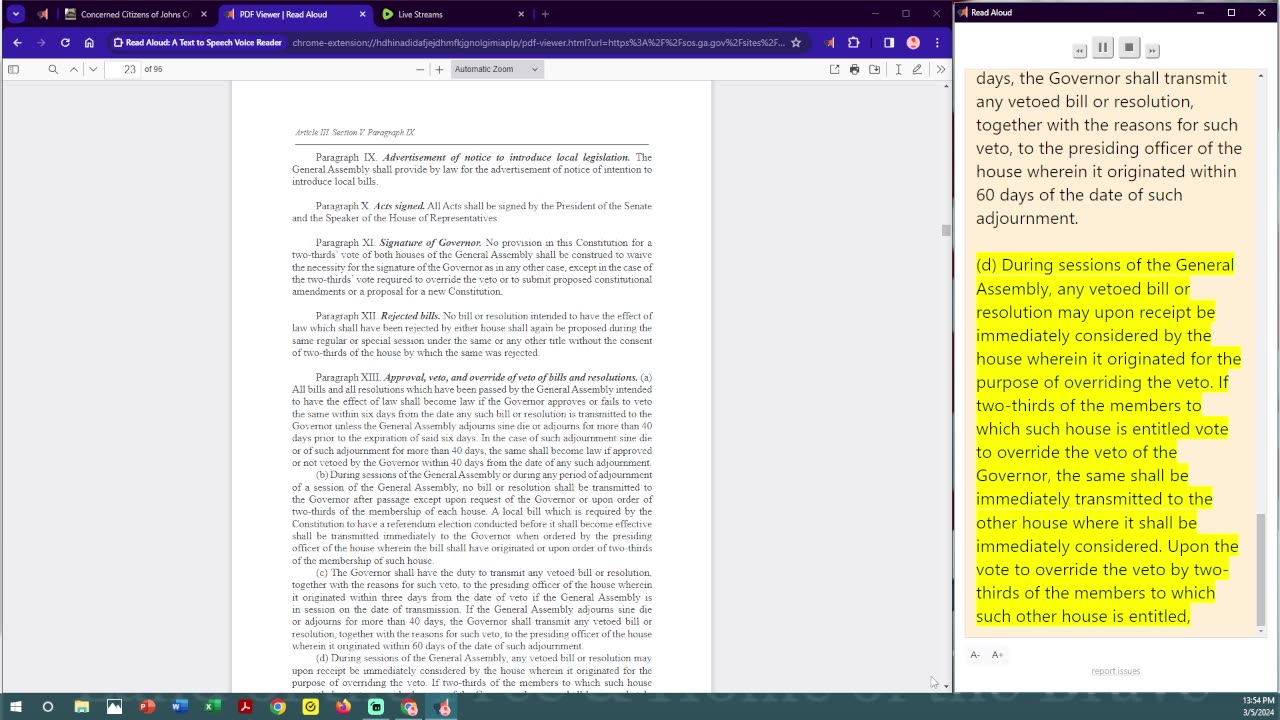Pause playback in the Read Aloud window
Viewport: 1280px width, 720px height.
click(1103, 48)
